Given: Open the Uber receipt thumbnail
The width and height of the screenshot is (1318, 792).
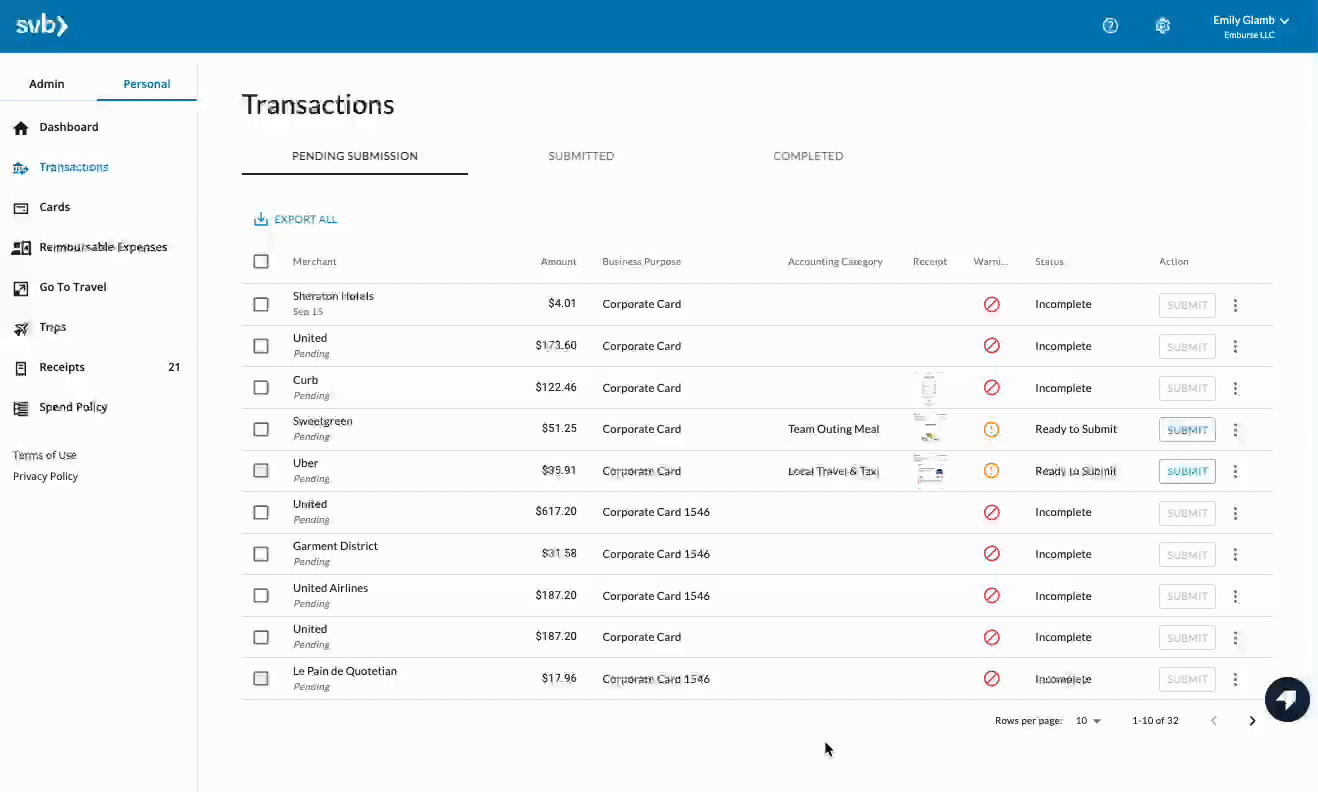Looking at the screenshot, I should click(930, 471).
